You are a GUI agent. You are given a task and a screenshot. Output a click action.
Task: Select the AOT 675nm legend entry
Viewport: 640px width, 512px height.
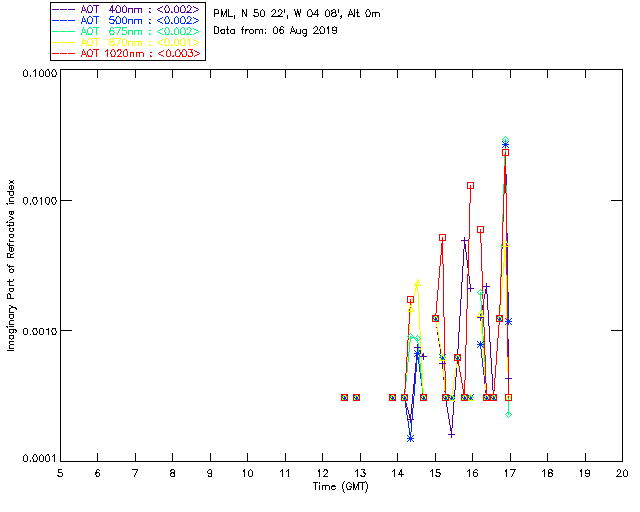click(x=127, y=31)
